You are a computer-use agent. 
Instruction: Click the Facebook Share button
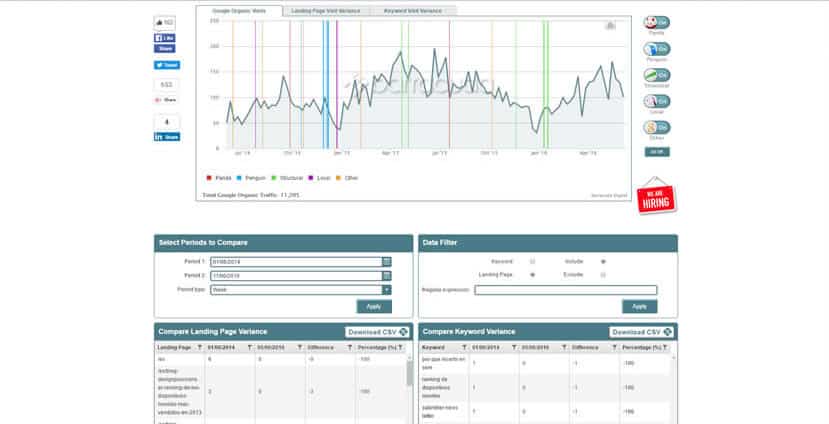[x=164, y=49]
